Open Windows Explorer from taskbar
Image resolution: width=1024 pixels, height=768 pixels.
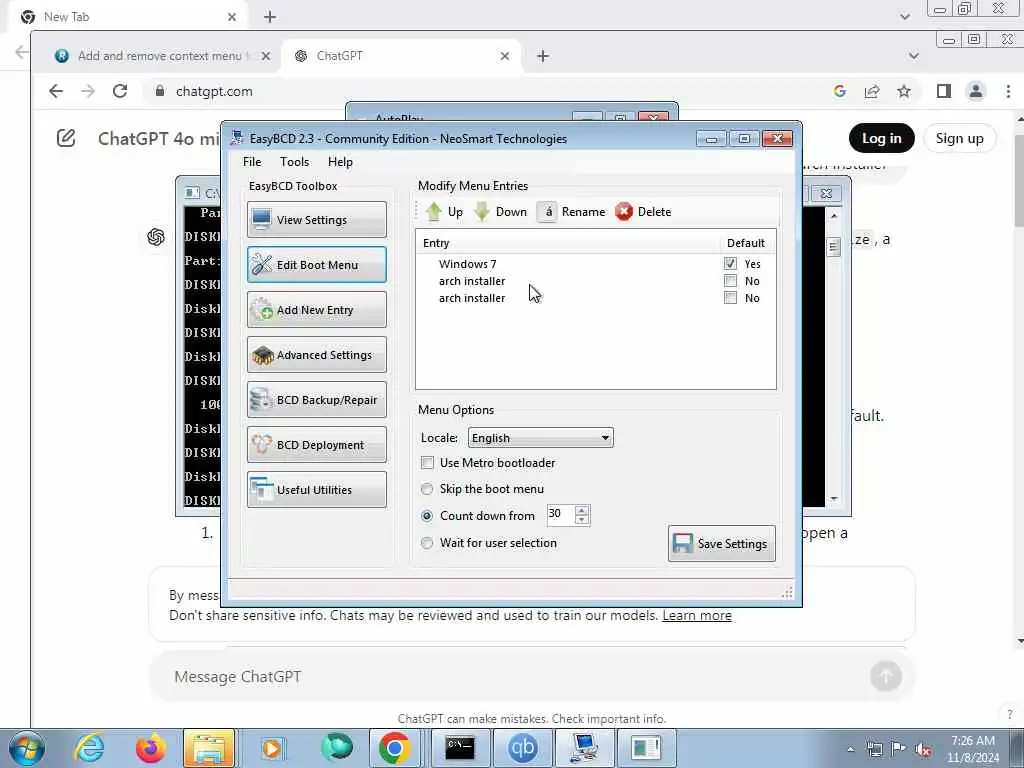(x=209, y=748)
